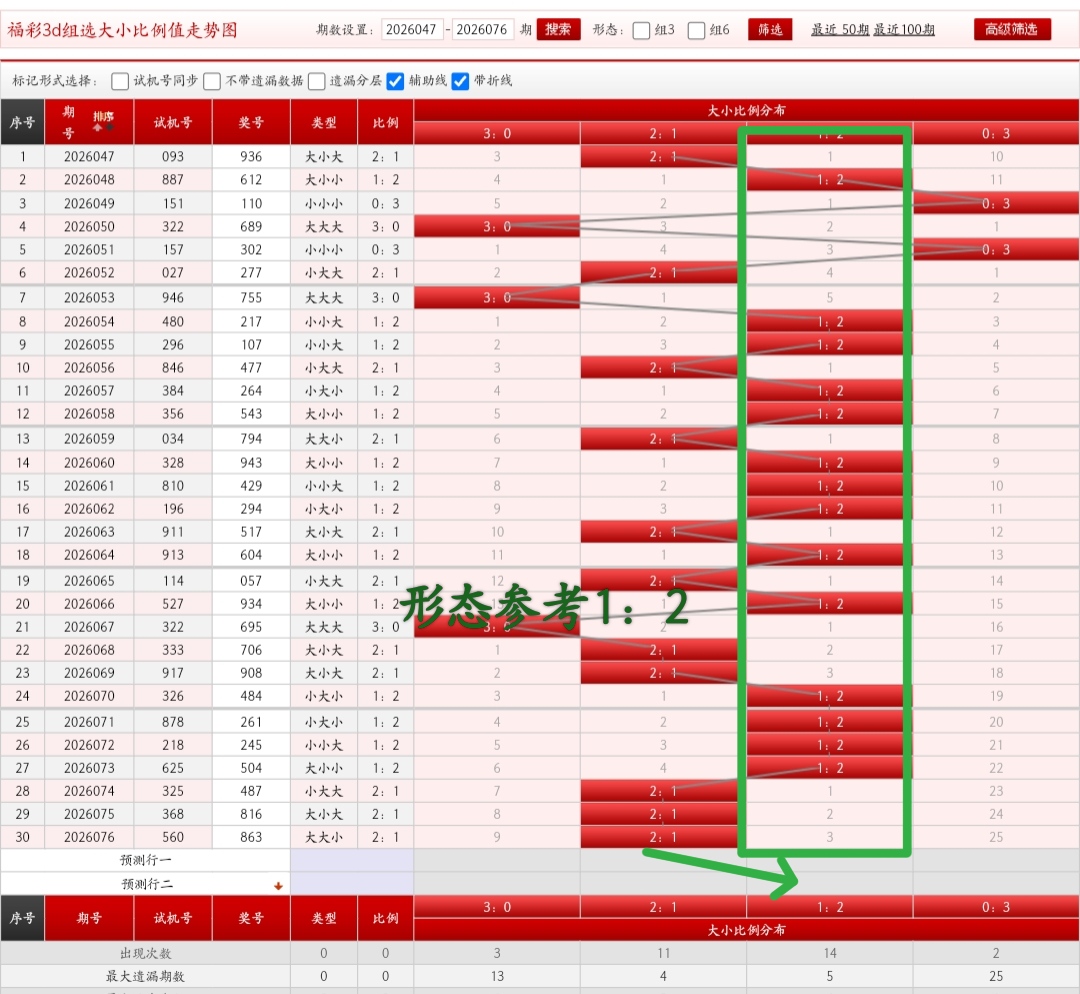Select issue 2026071 in table

tap(89, 722)
